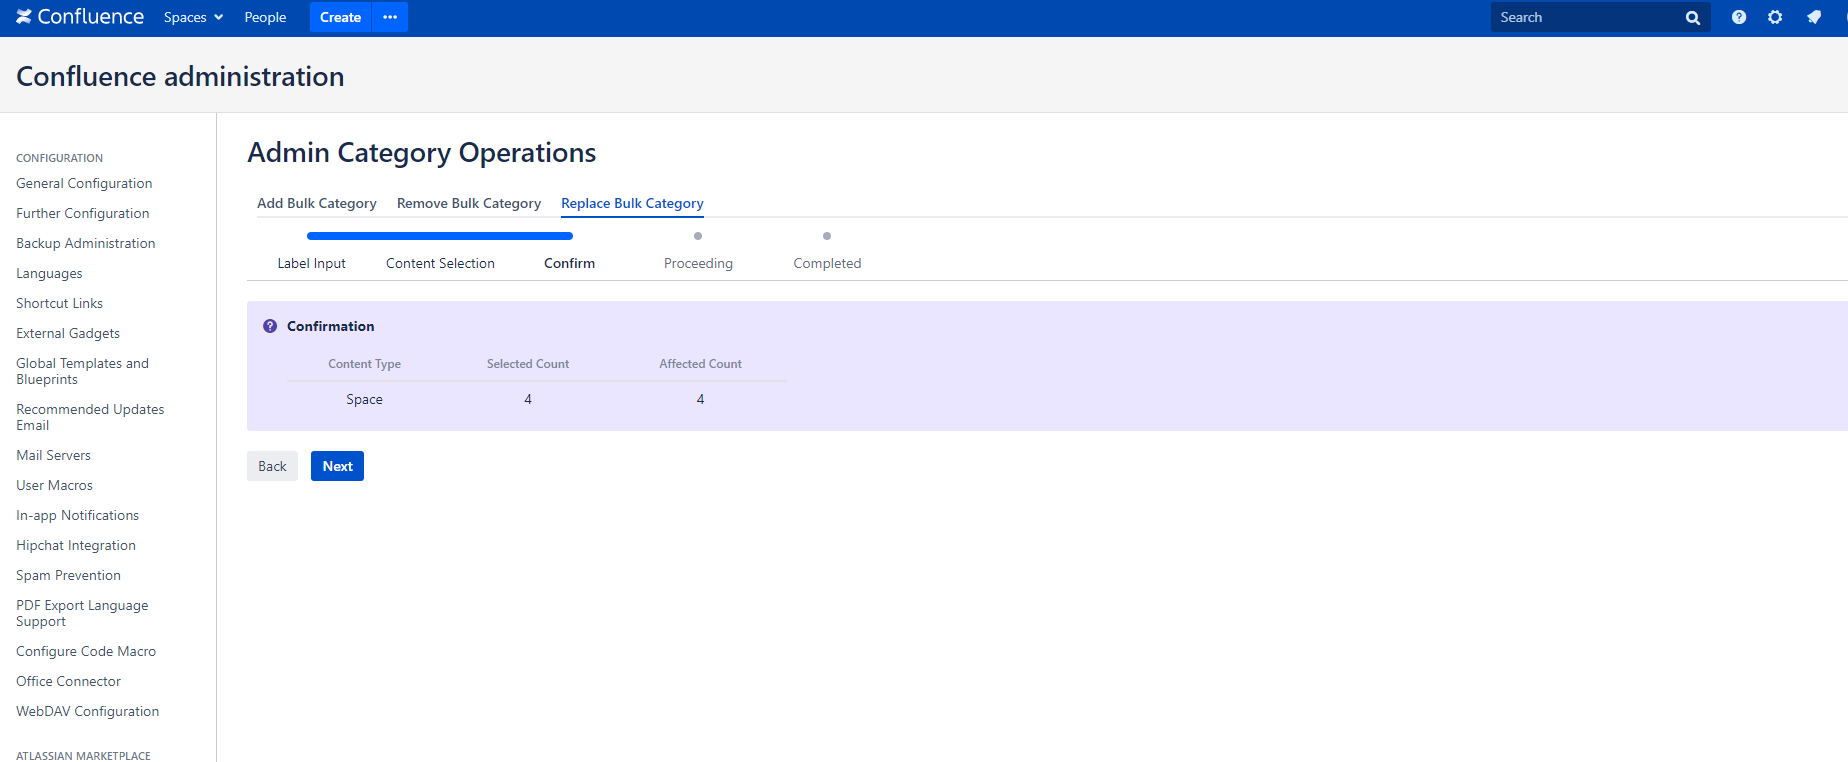Open PDF Export Language Support

click(x=82, y=613)
